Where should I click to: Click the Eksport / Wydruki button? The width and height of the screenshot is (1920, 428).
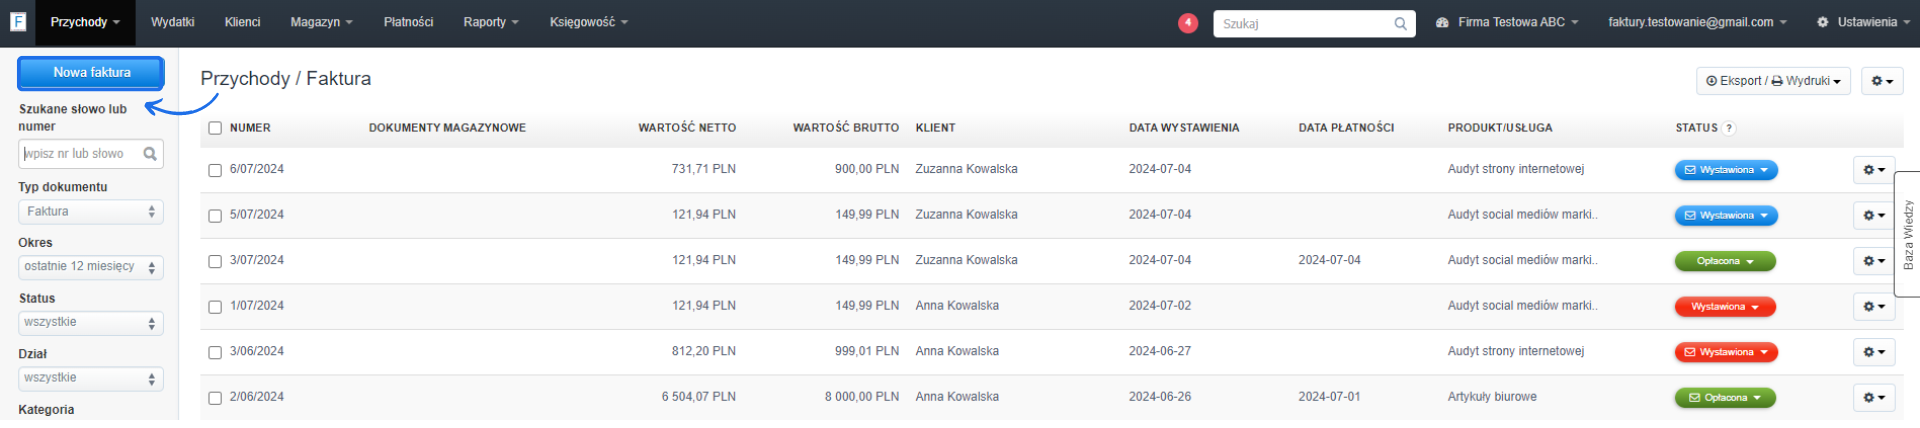point(1772,81)
